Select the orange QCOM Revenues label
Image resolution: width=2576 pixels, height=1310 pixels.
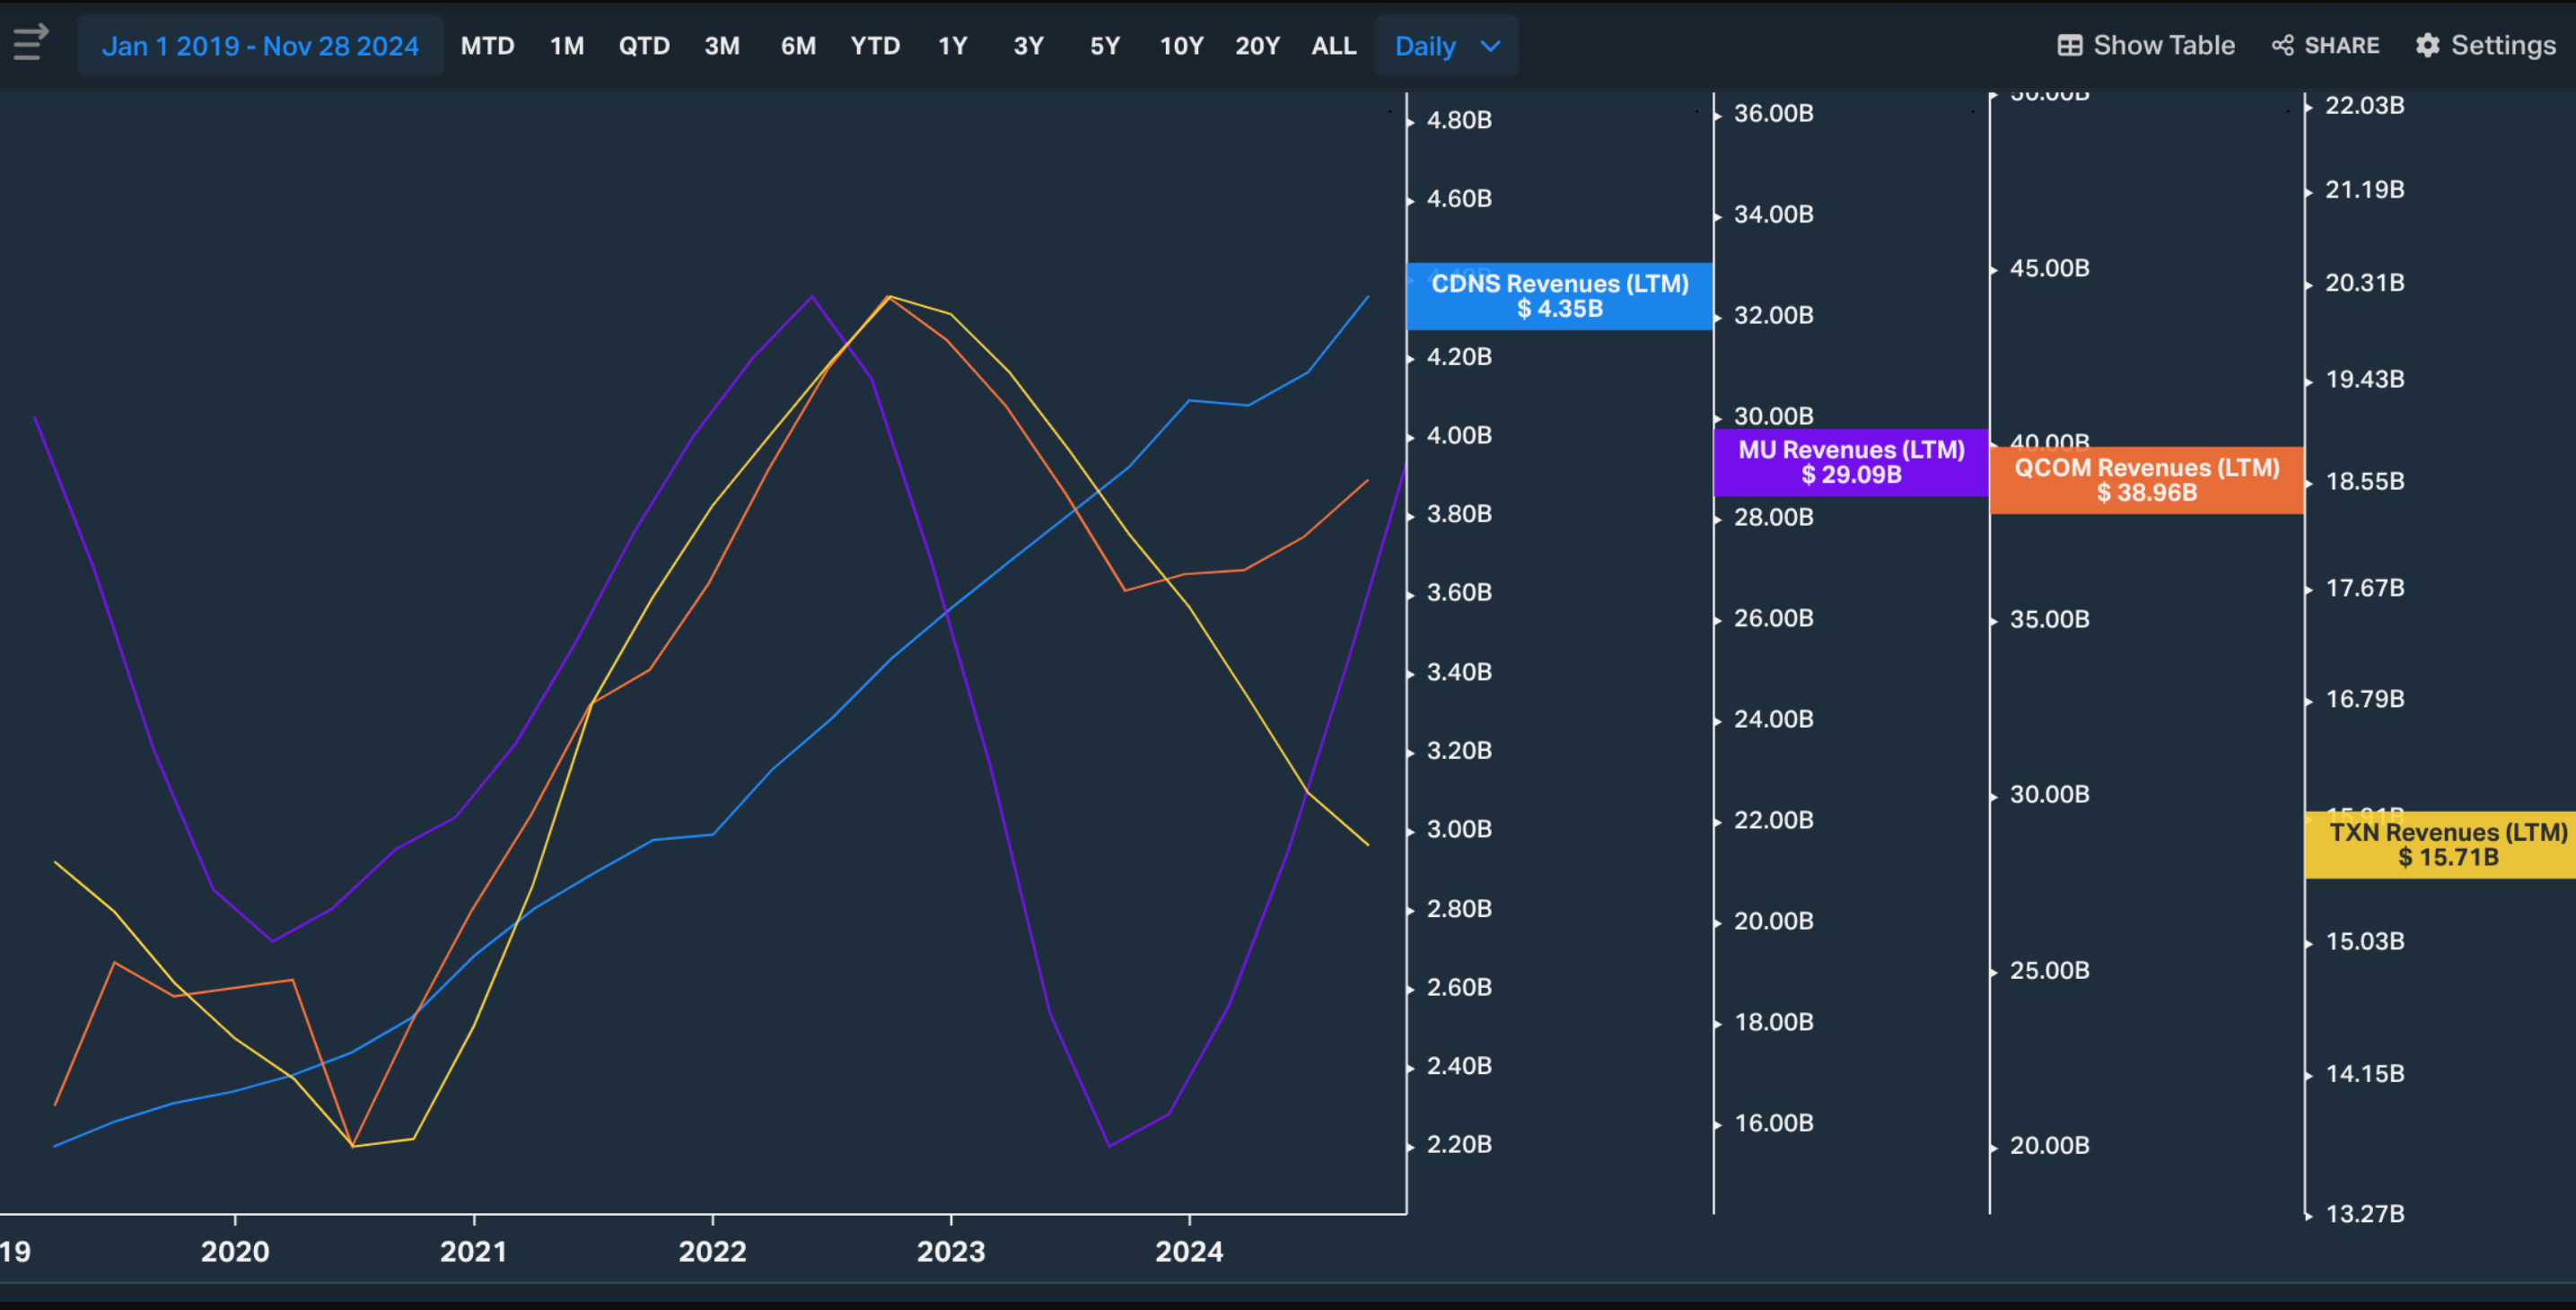pos(2146,480)
